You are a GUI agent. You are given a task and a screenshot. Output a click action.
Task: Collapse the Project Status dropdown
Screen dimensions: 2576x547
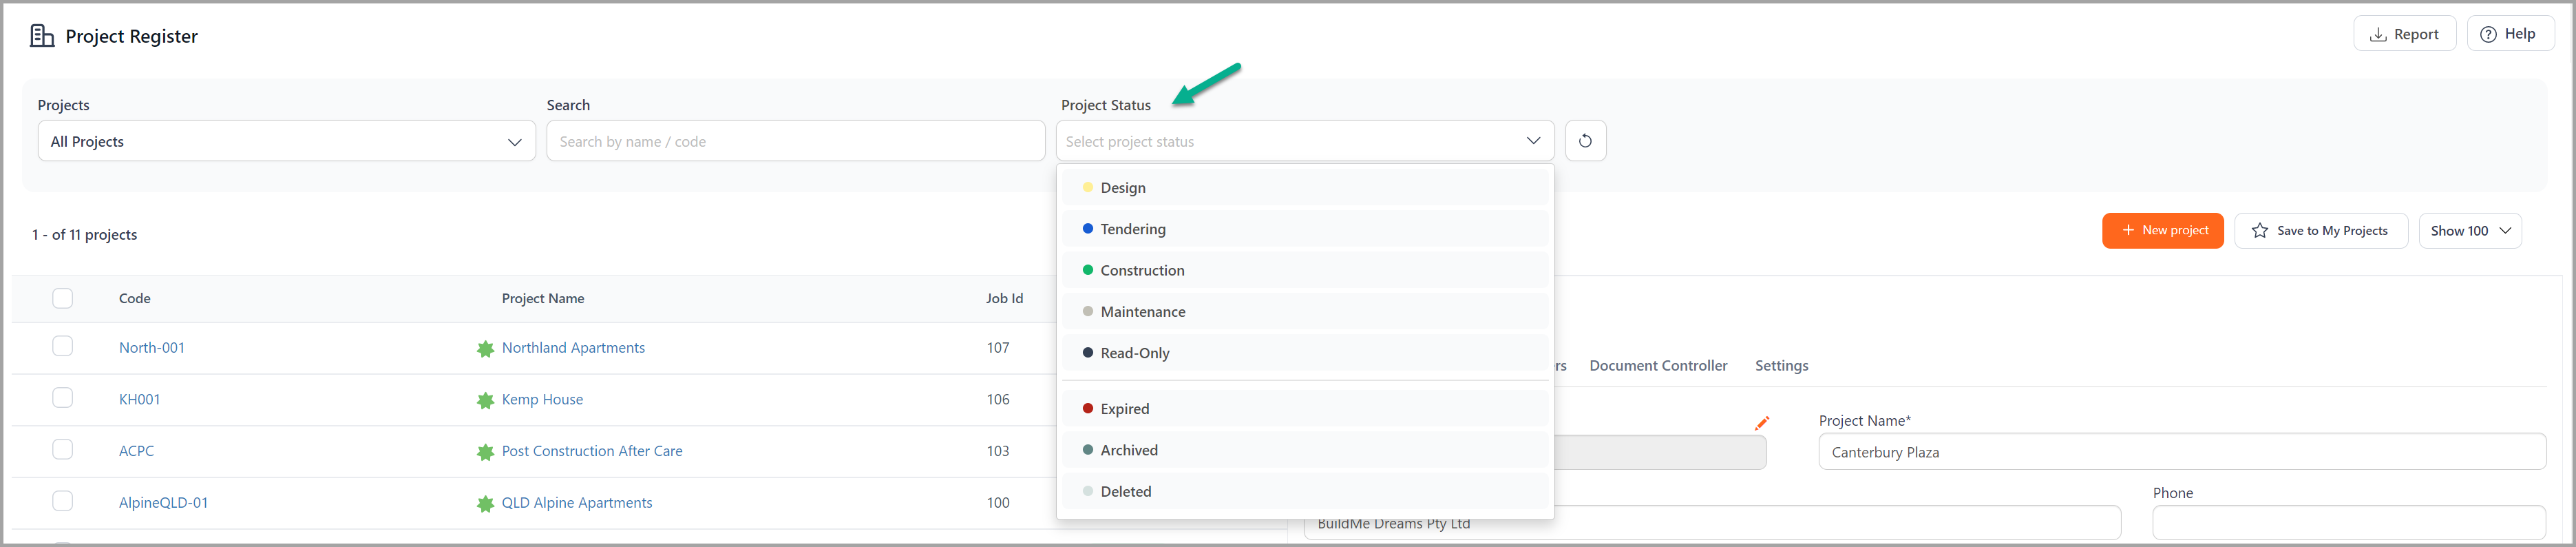coord(1305,141)
